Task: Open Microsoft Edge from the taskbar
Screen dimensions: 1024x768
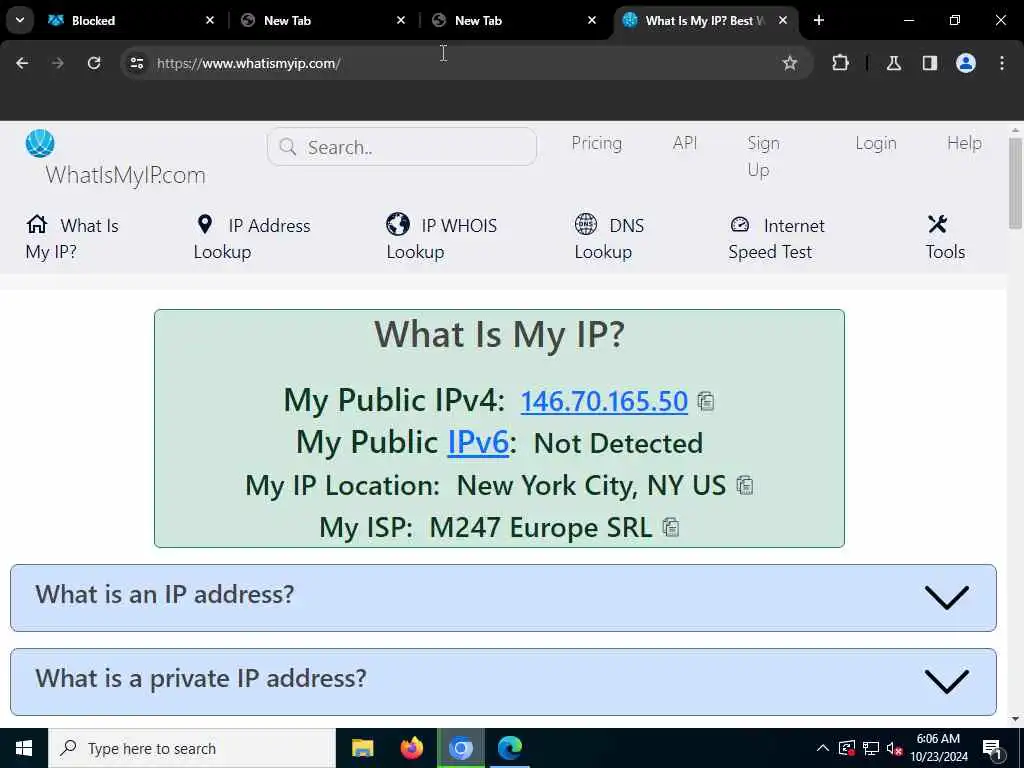Action: tap(509, 748)
